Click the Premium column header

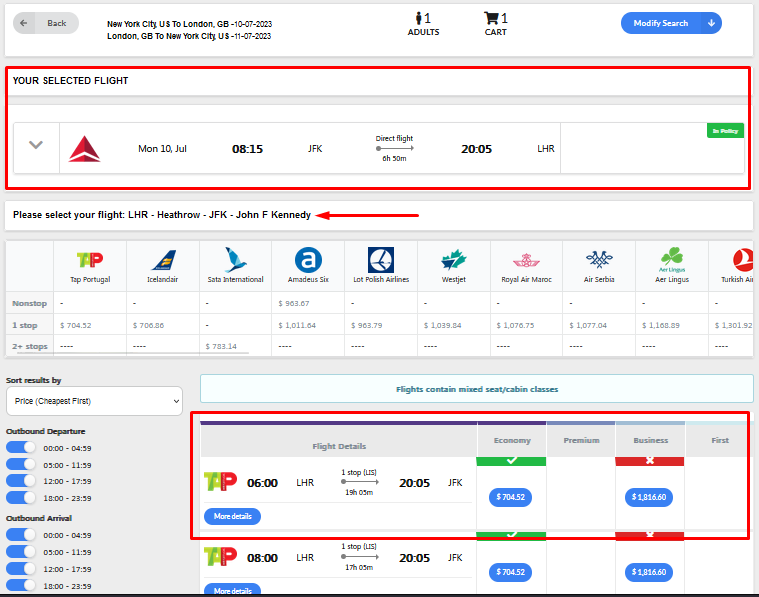[x=581, y=441]
